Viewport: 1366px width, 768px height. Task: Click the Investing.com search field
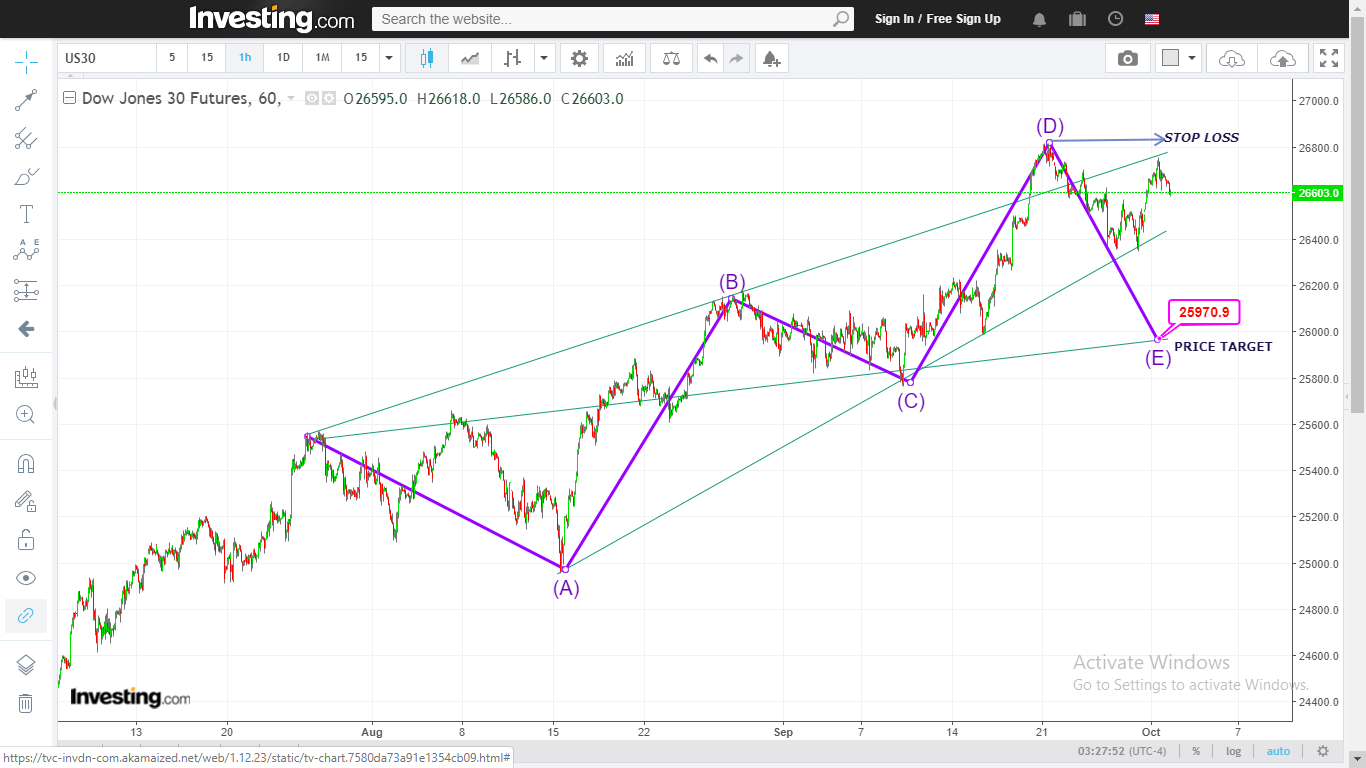click(601, 19)
